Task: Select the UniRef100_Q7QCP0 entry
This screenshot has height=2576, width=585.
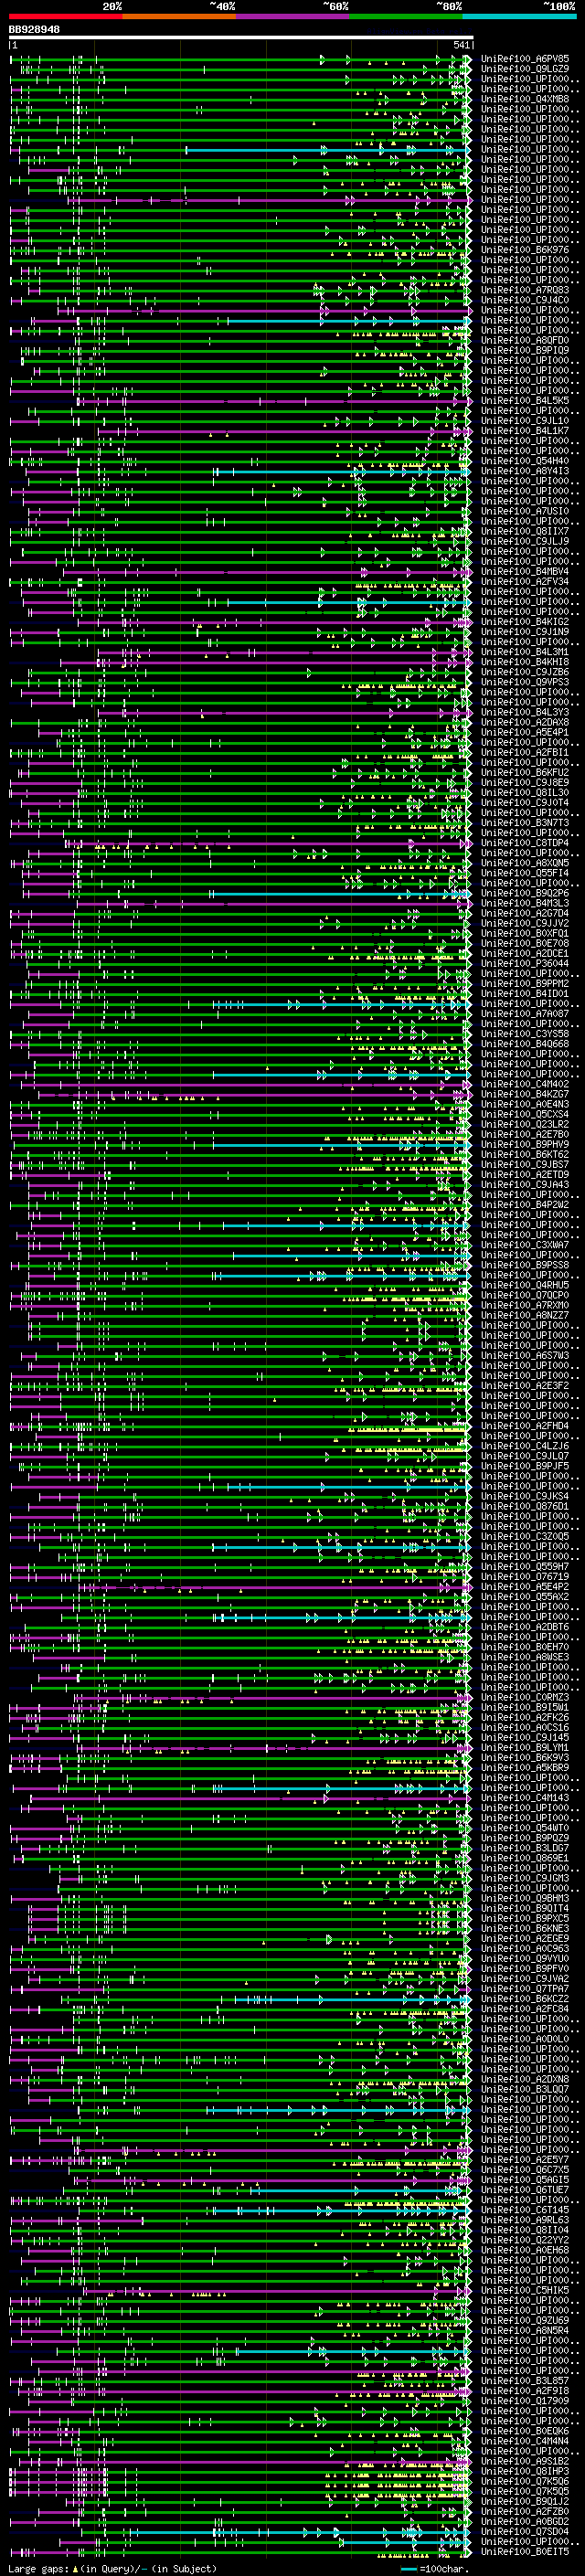Action: [x=525, y=1295]
